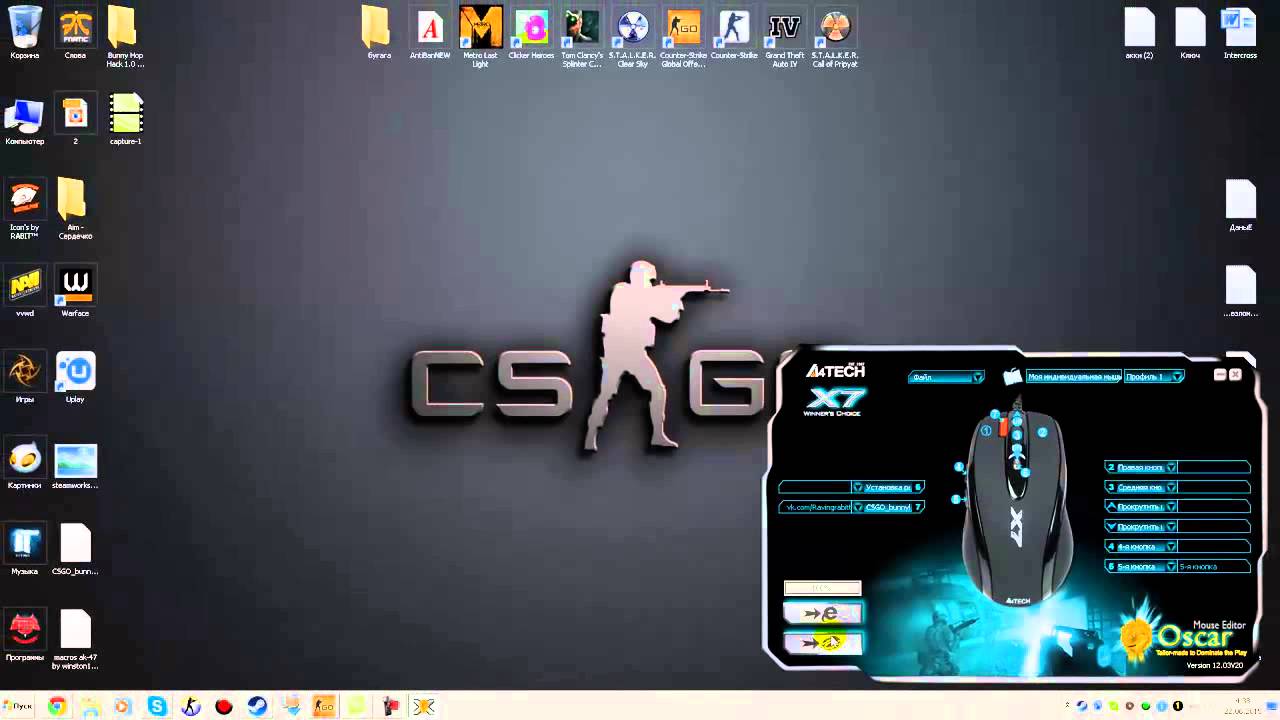Open the Warface shortcut
This screenshot has height=720, width=1280.
pos(75,293)
